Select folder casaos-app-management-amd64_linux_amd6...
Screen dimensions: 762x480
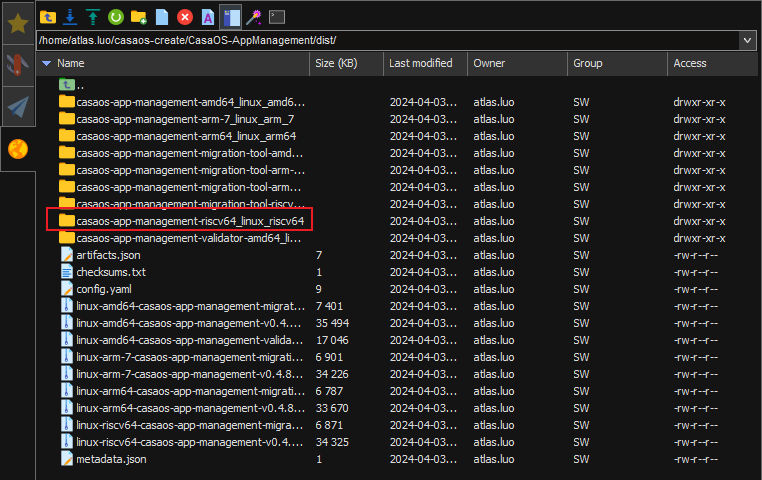tap(190, 103)
